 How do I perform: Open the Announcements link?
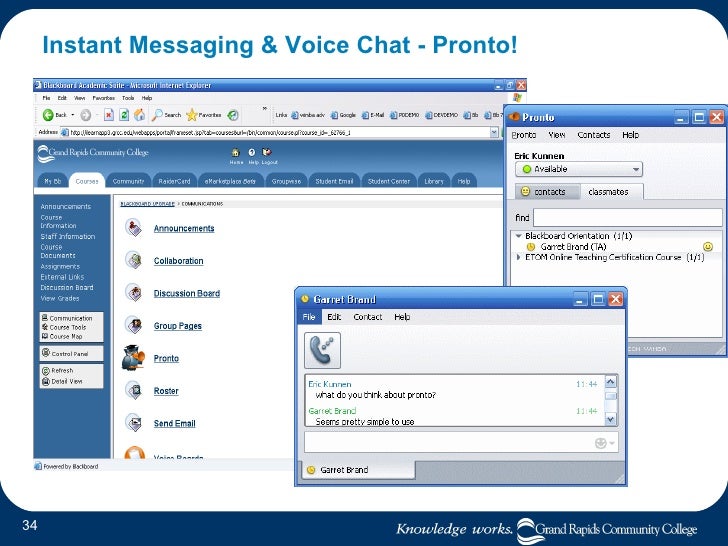click(184, 228)
